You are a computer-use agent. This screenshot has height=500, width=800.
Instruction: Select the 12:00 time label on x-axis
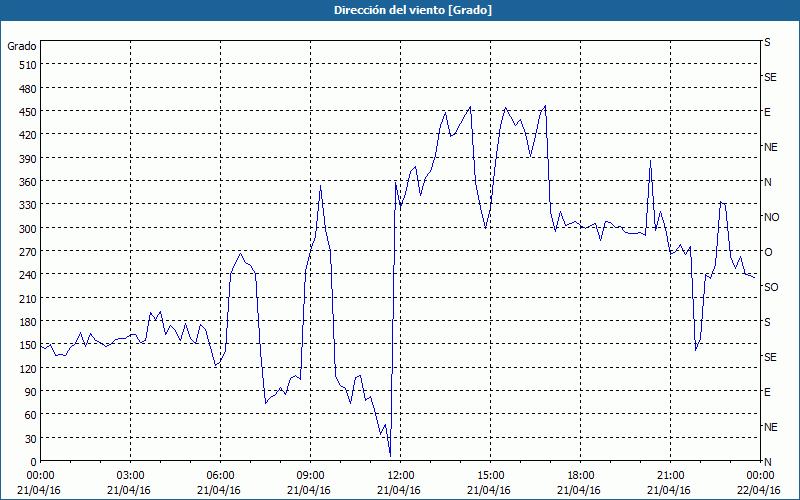(x=401, y=476)
